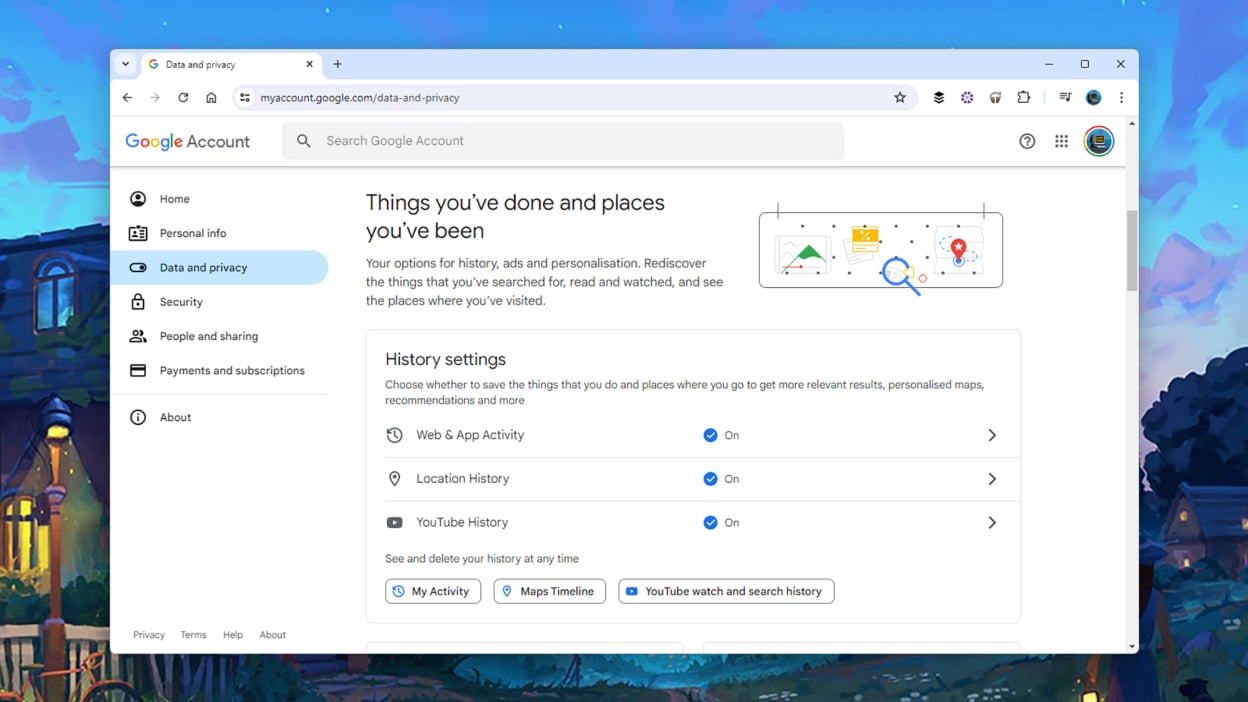Click the My Activity button
The width and height of the screenshot is (1248, 702).
(x=432, y=592)
